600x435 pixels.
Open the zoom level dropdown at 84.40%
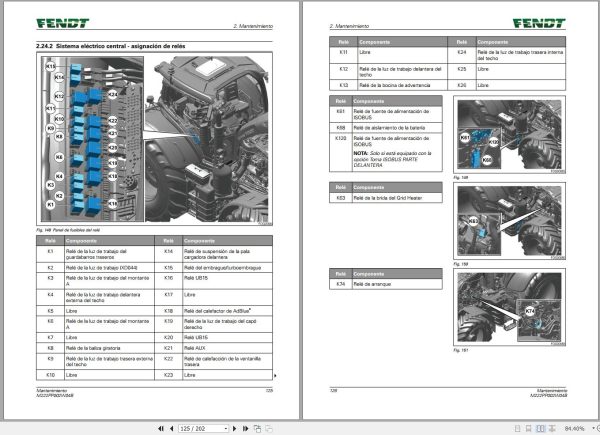(x=593, y=428)
